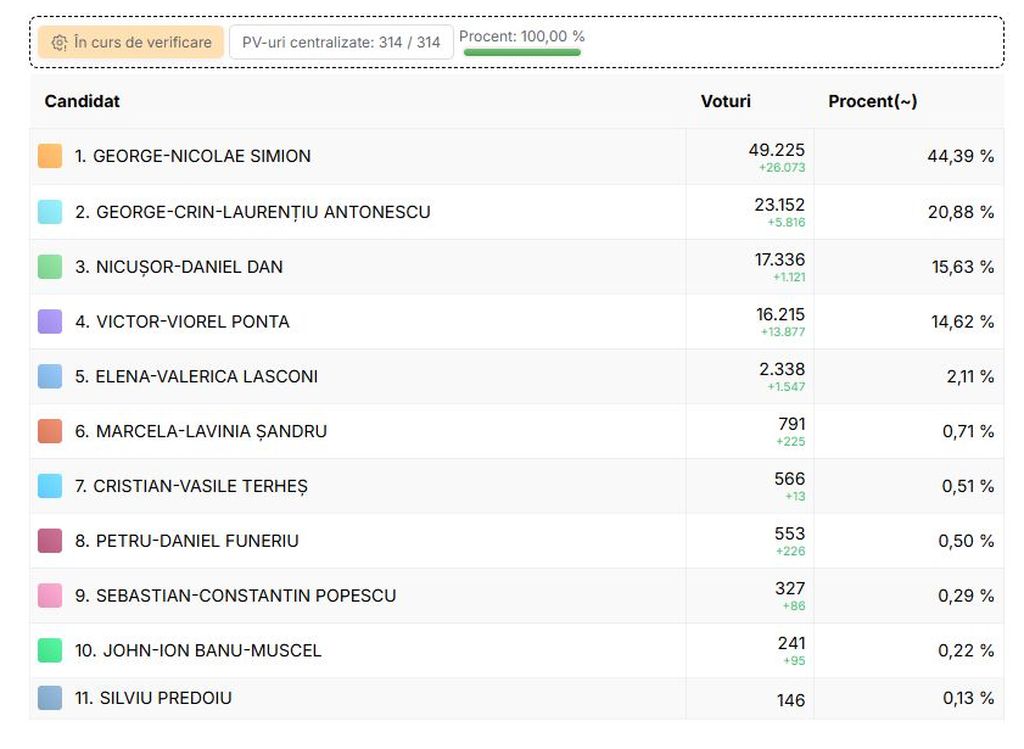
Task: Click the light blue swatch beside Antonescu
Action: [50, 212]
